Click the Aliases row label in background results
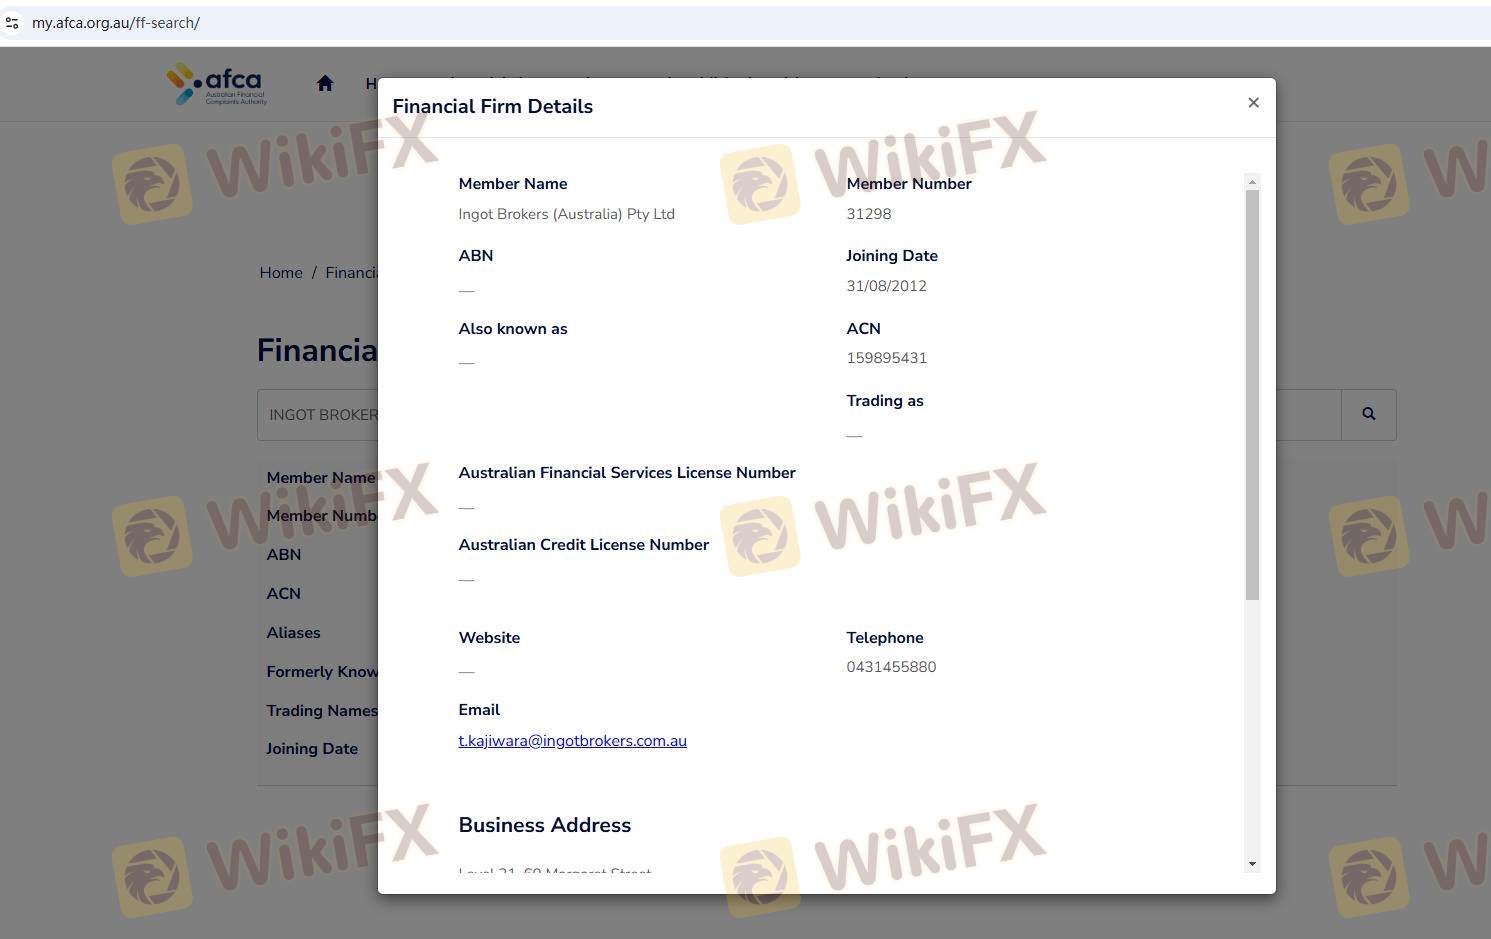The height and width of the screenshot is (939, 1491). click(293, 633)
